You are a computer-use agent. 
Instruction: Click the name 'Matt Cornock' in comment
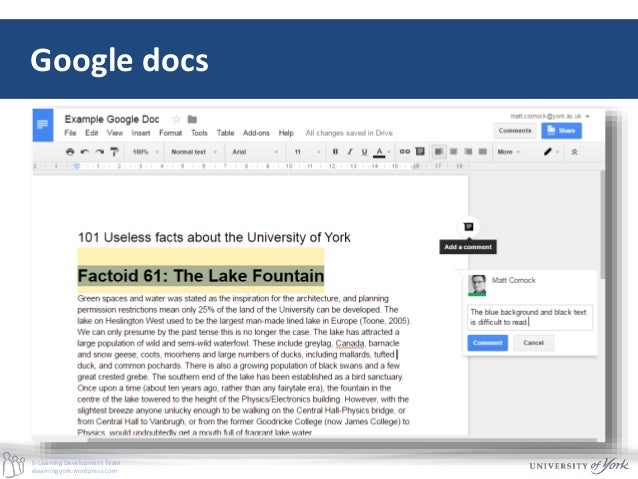(x=513, y=280)
